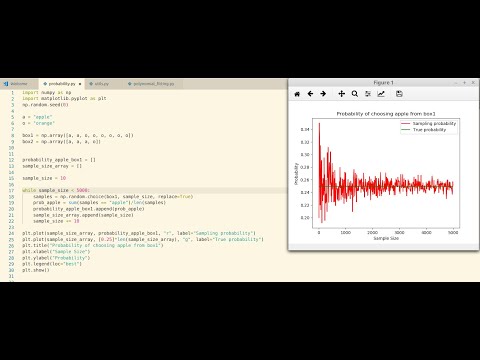480x360 pixels.
Task: Go back to previous plot view
Action: (x=310, y=94)
